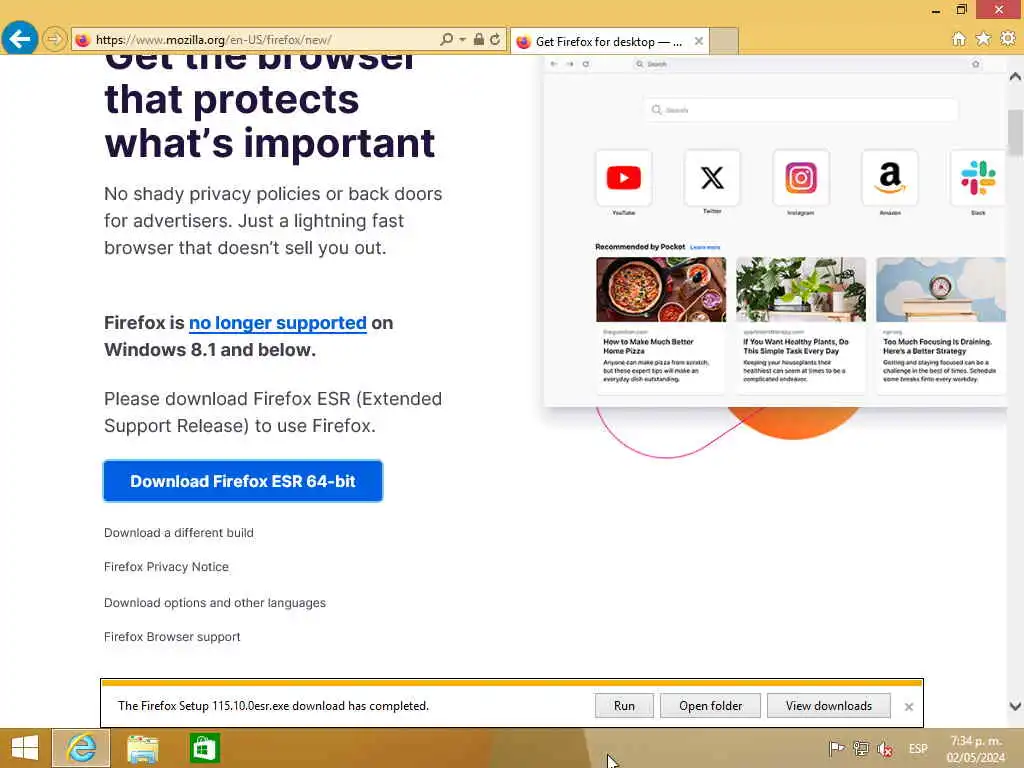Click the ESP language indicator
The height and width of the screenshot is (768, 1024).
(918, 748)
